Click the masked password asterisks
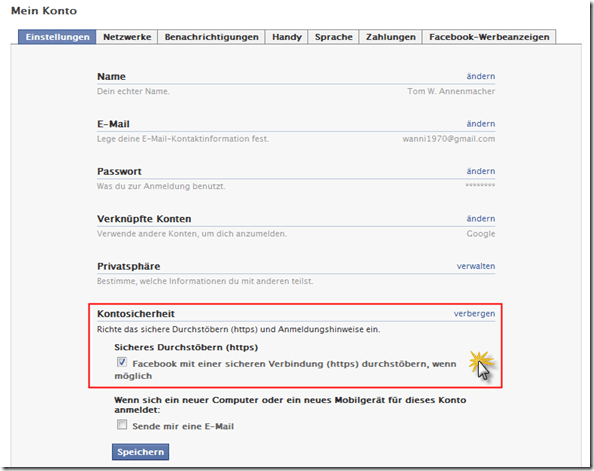The image size is (594, 471). point(480,185)
